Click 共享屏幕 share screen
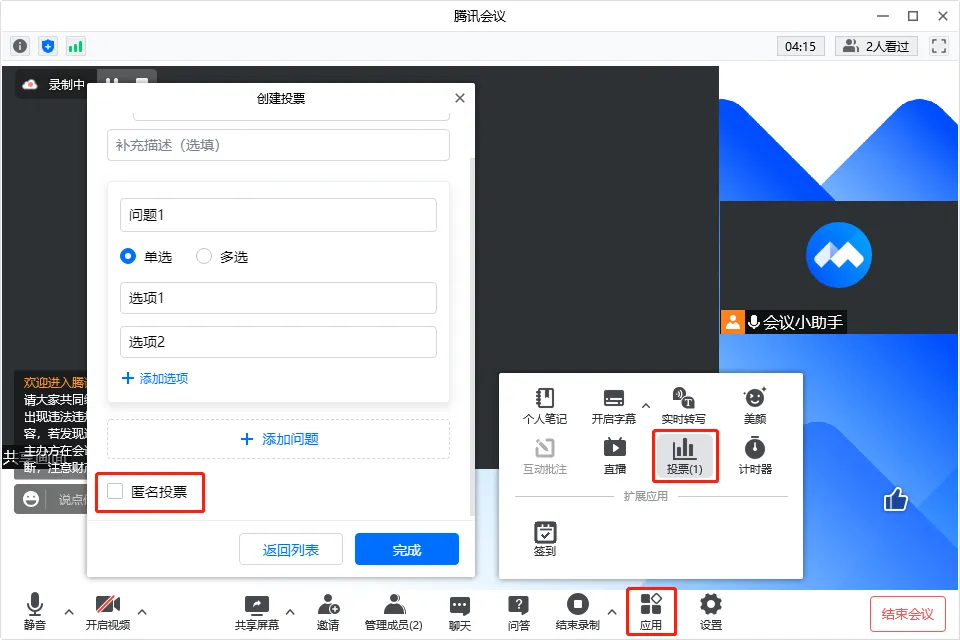The height and width of the screenshot is (640, 960). 257,612
